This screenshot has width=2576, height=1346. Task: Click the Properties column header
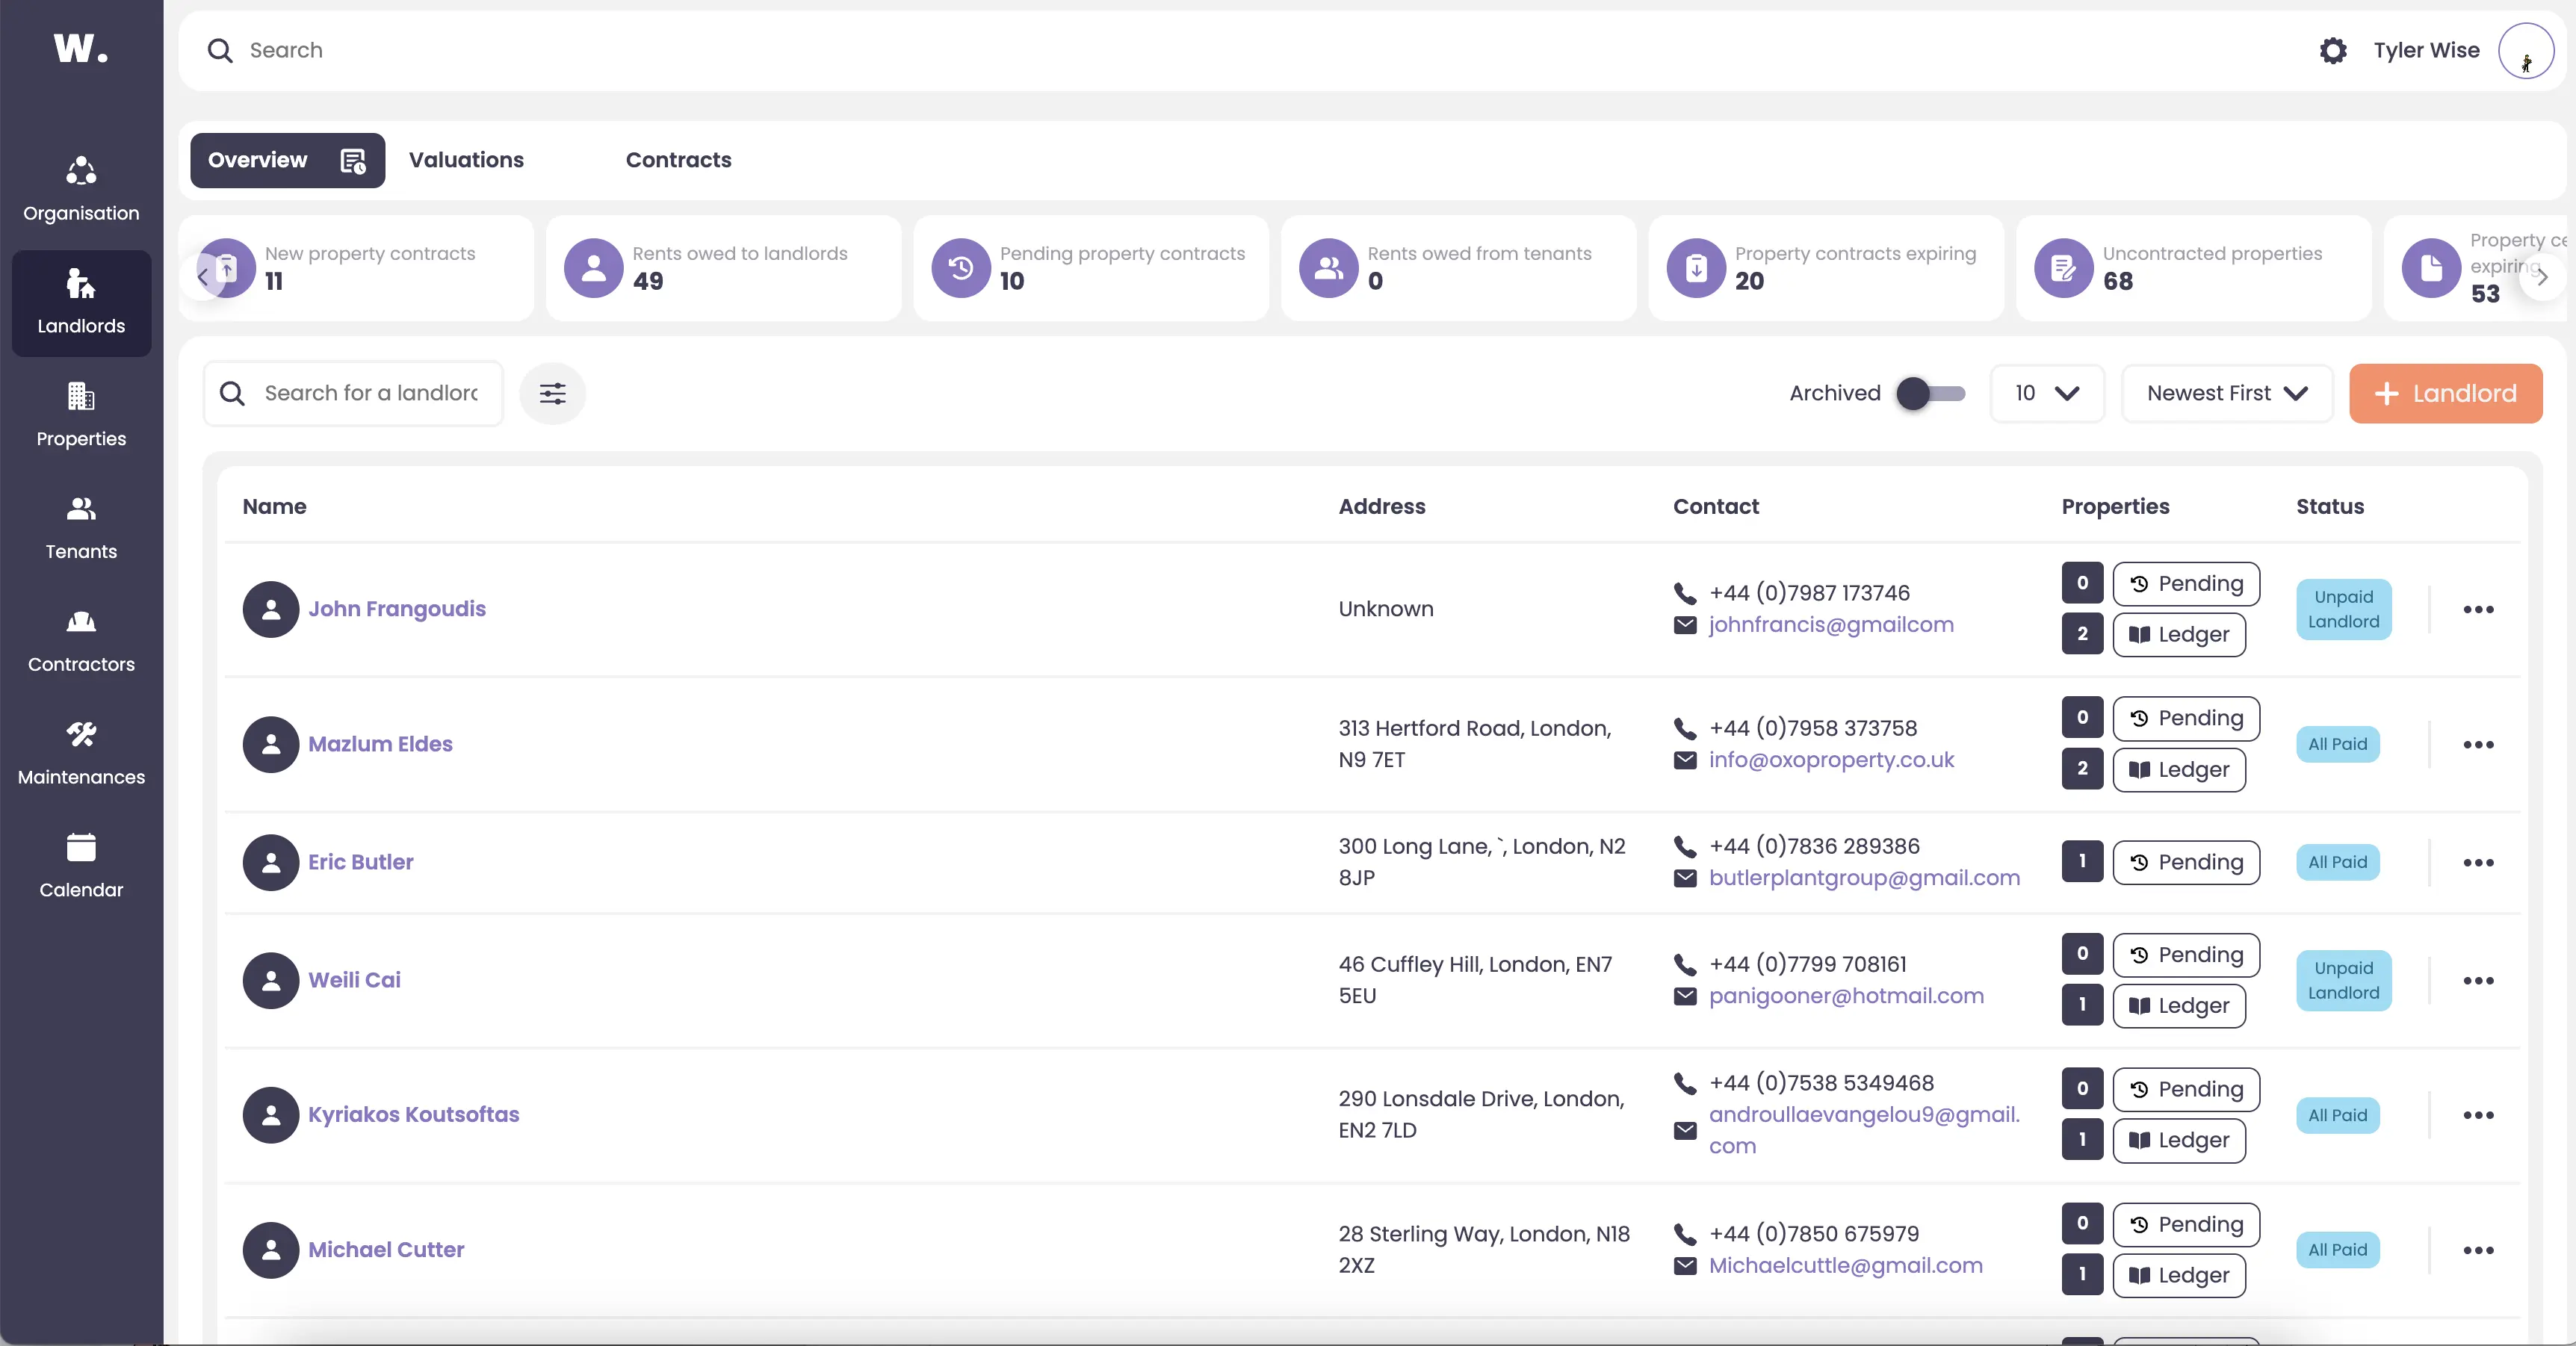(x=2115, y=506)
